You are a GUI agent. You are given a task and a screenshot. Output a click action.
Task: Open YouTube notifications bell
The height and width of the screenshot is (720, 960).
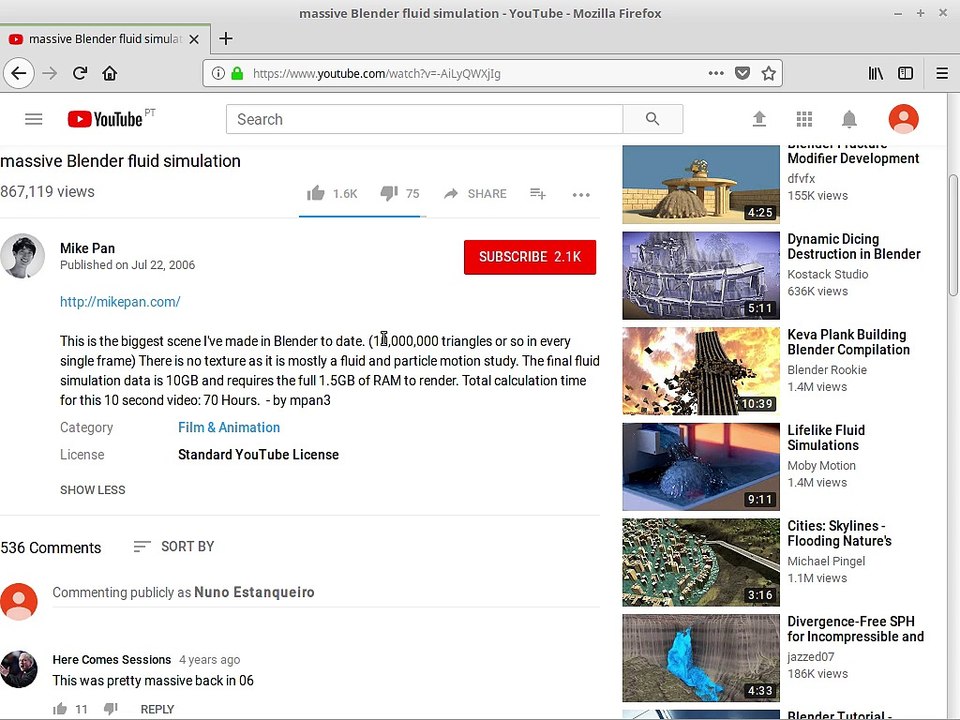(849, 119)
